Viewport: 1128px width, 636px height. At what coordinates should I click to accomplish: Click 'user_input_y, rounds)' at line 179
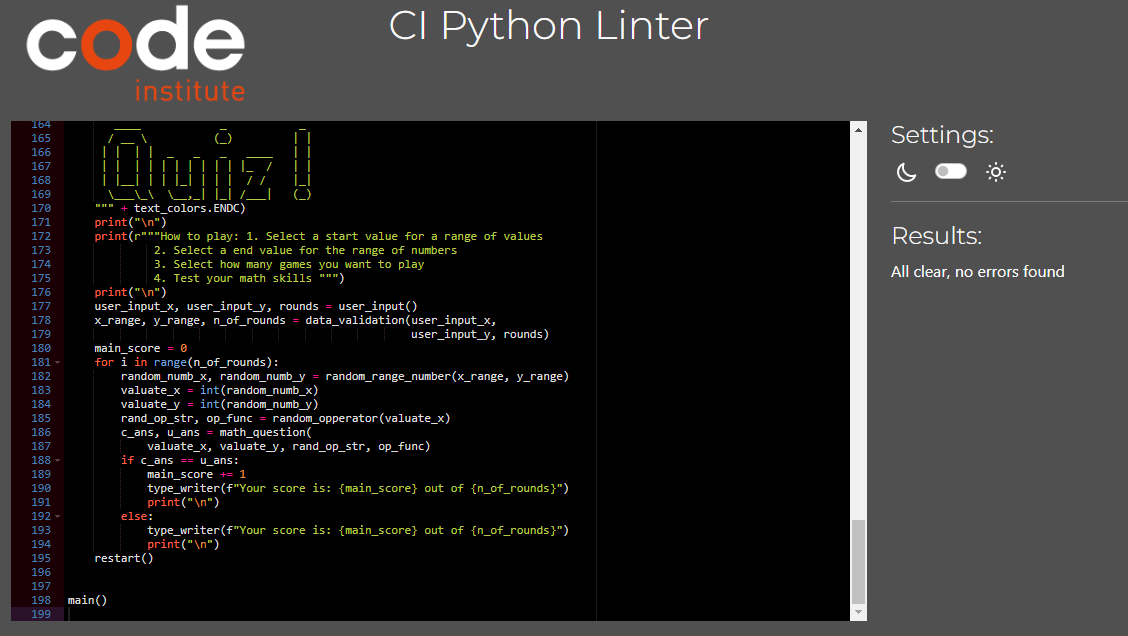(480, 335)
